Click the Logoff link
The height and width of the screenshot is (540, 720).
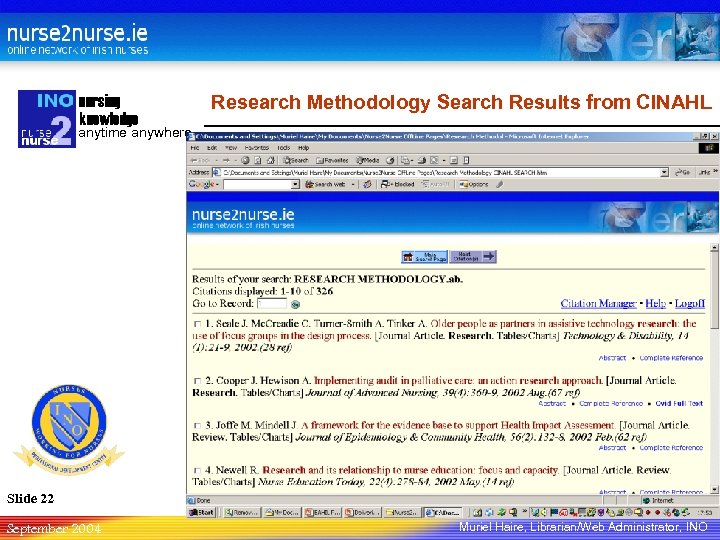[690, 304]
